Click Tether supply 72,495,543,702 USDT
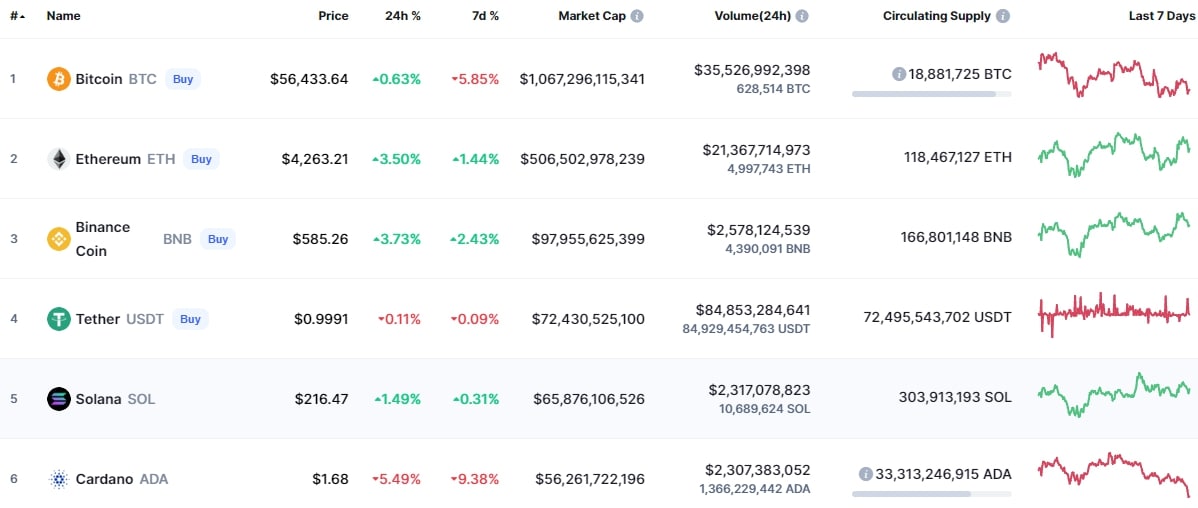This screenshot has height=508, width=1198. point(937,316)
